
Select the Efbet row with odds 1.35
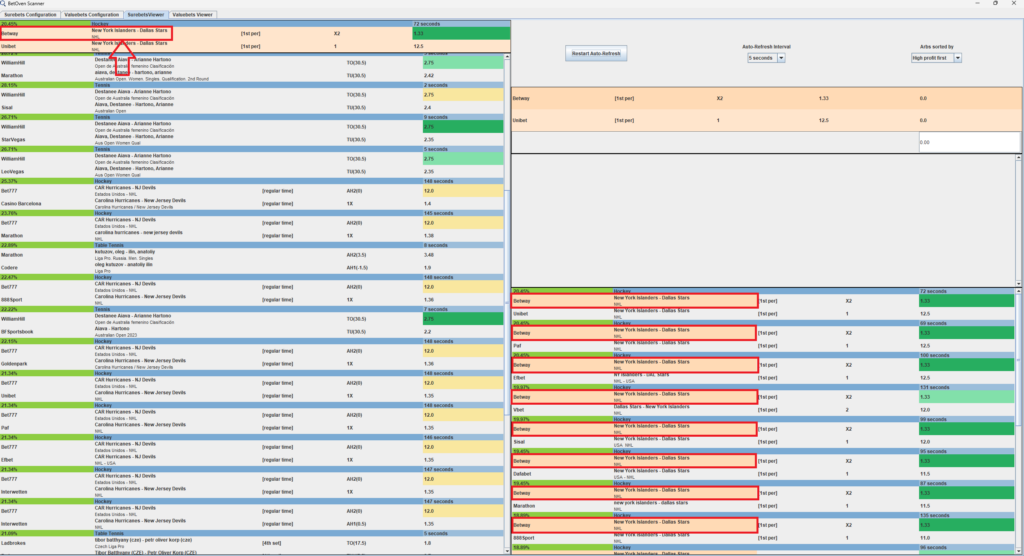(x=252, y=460)
